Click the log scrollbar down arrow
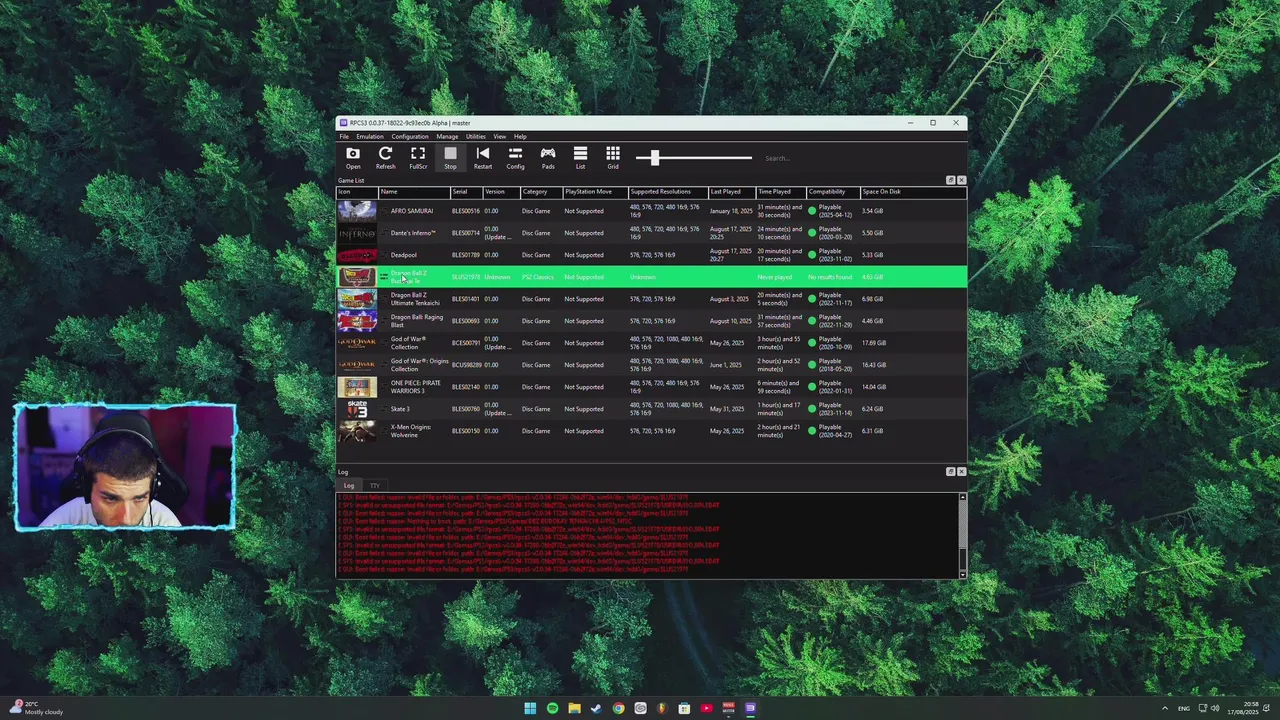Screen dimensions: 1280x720 click(x=963, y=574)
